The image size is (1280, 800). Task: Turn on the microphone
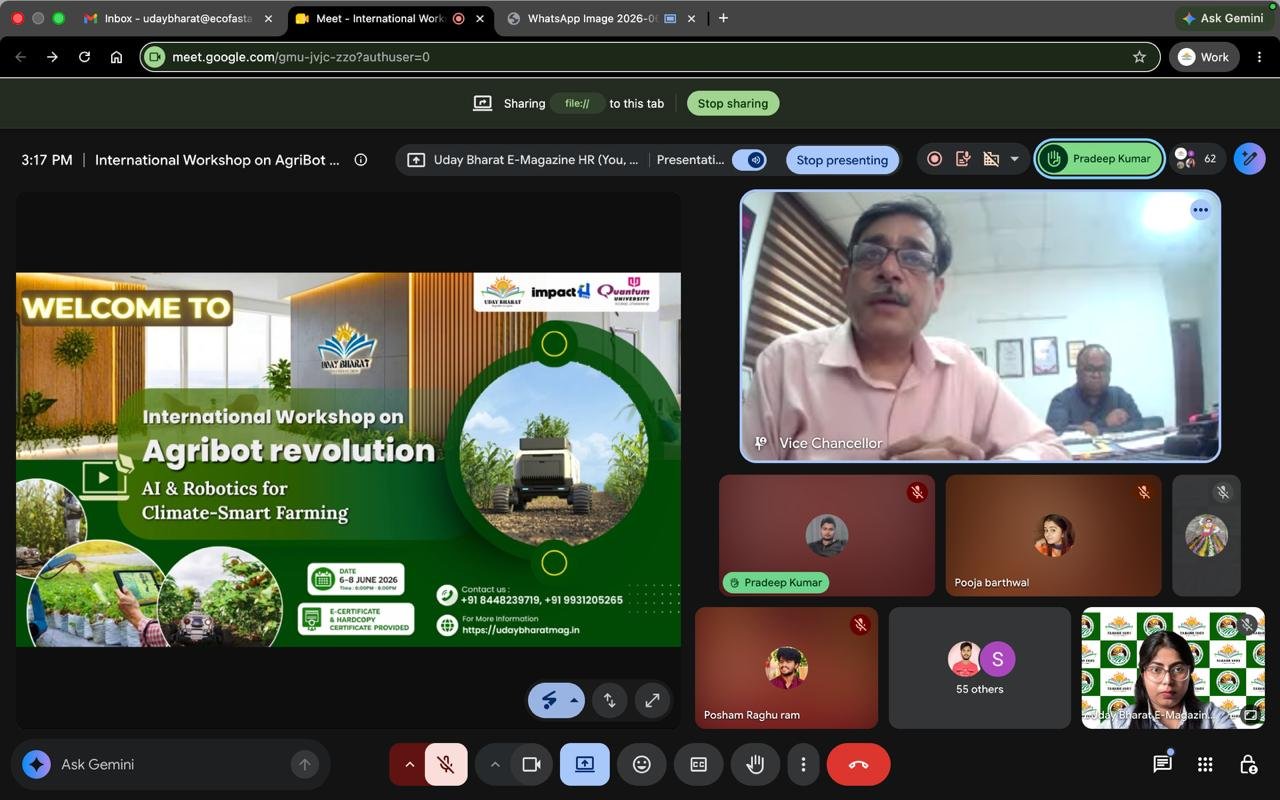(x=446, y=765)
